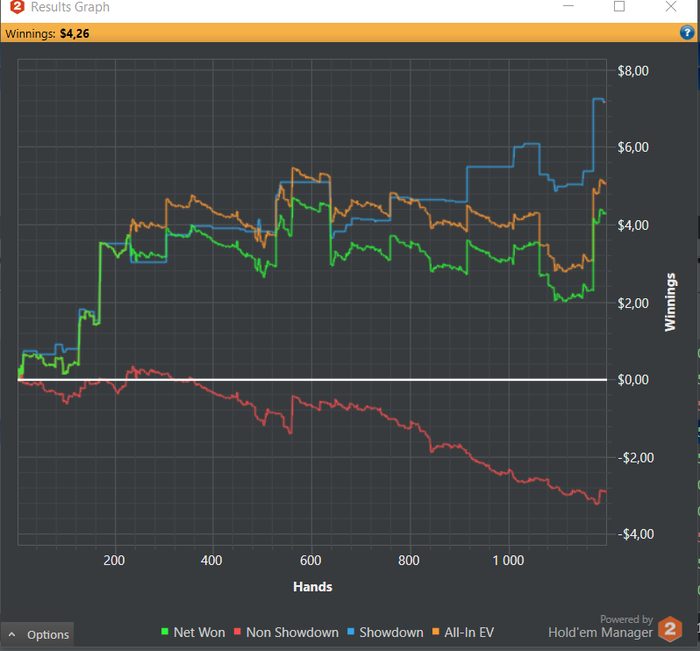This screenshot has width=700, height=651.
Task: Click the All-In EV orange legend swatch
Action: click(436, 632)
